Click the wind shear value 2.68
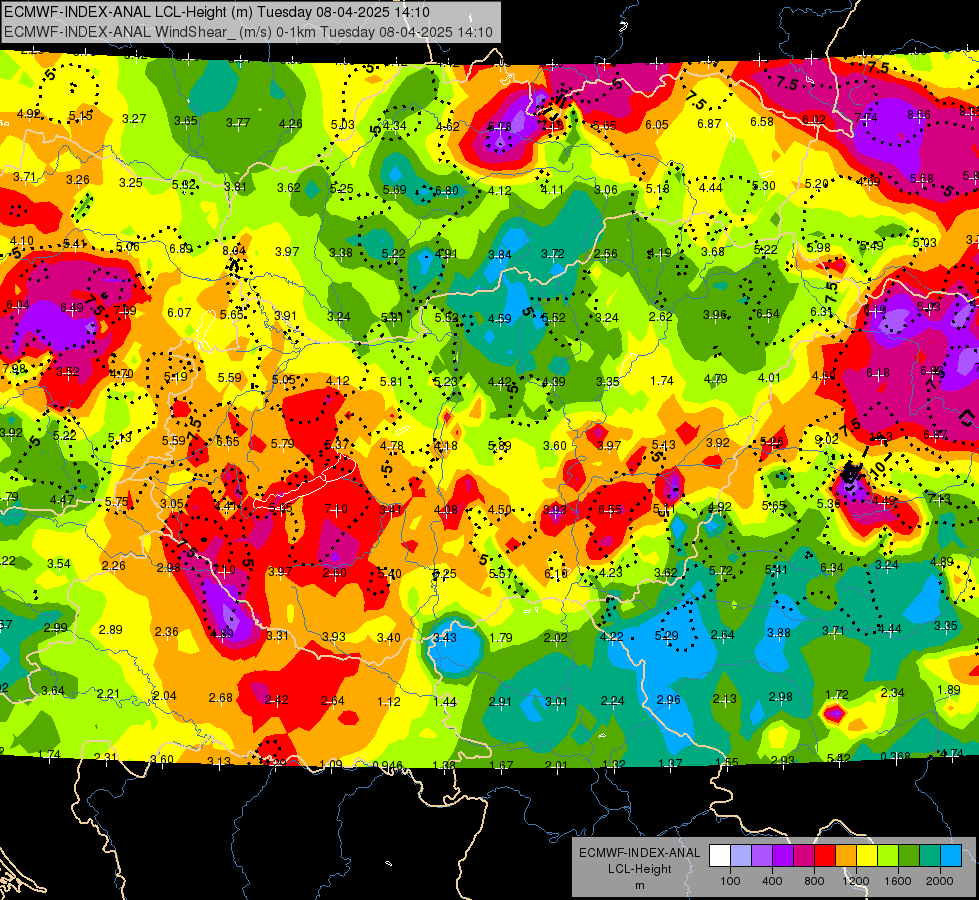 pos(220,698)
